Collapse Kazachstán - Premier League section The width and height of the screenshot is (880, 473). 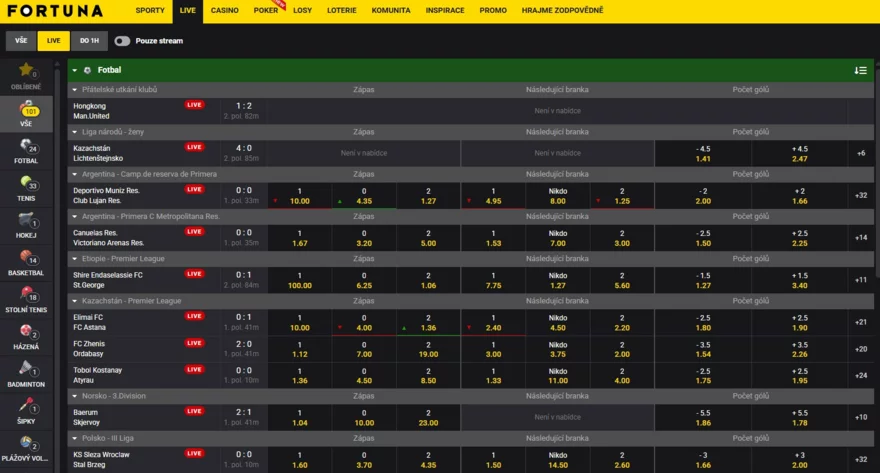tap(75, 301)
